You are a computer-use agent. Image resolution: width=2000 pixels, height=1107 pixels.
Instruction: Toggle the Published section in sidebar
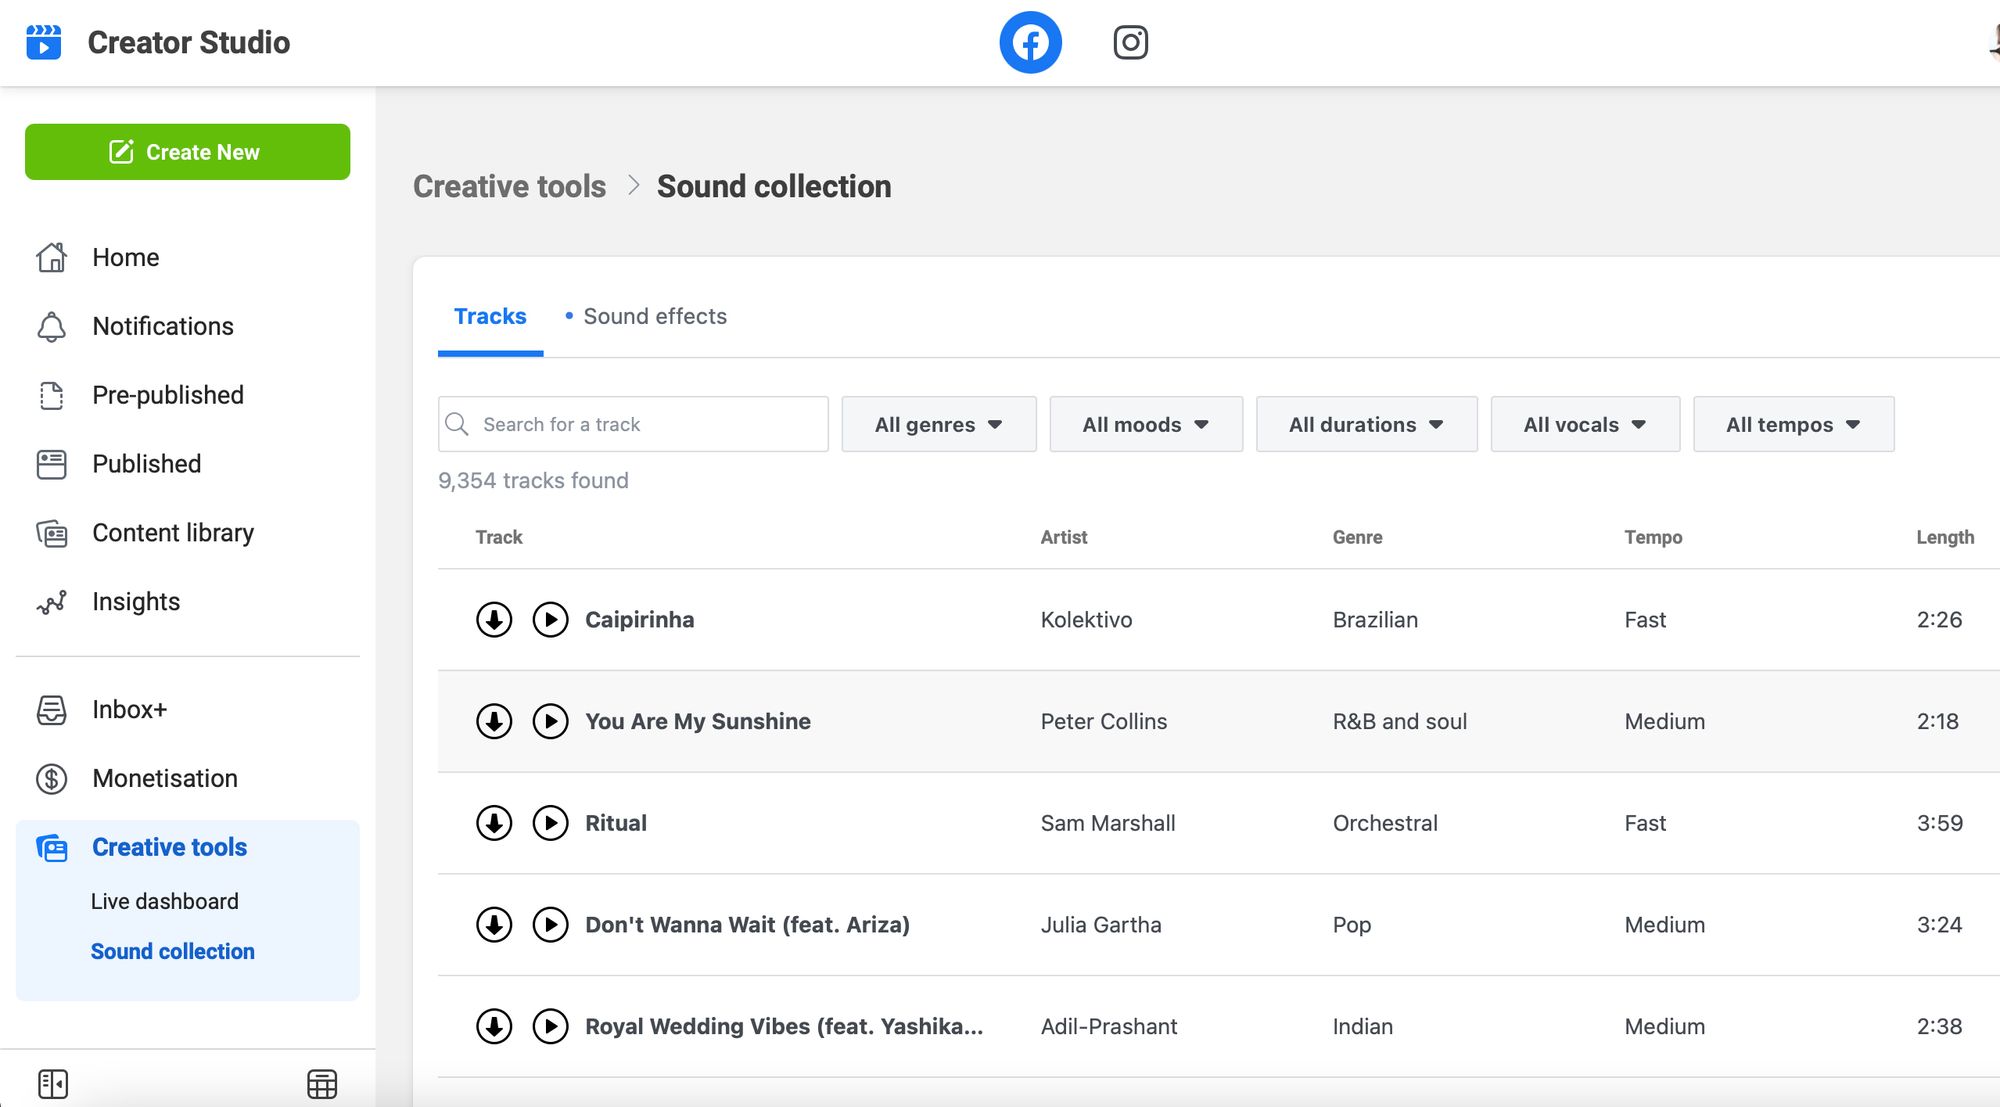pos(146,464)
